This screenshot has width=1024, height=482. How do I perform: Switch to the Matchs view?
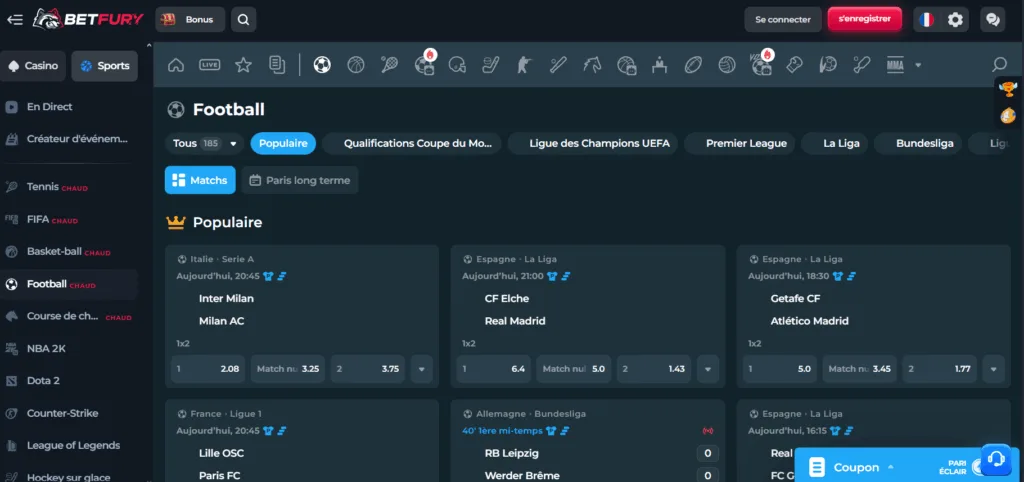(x=200, y=180)
